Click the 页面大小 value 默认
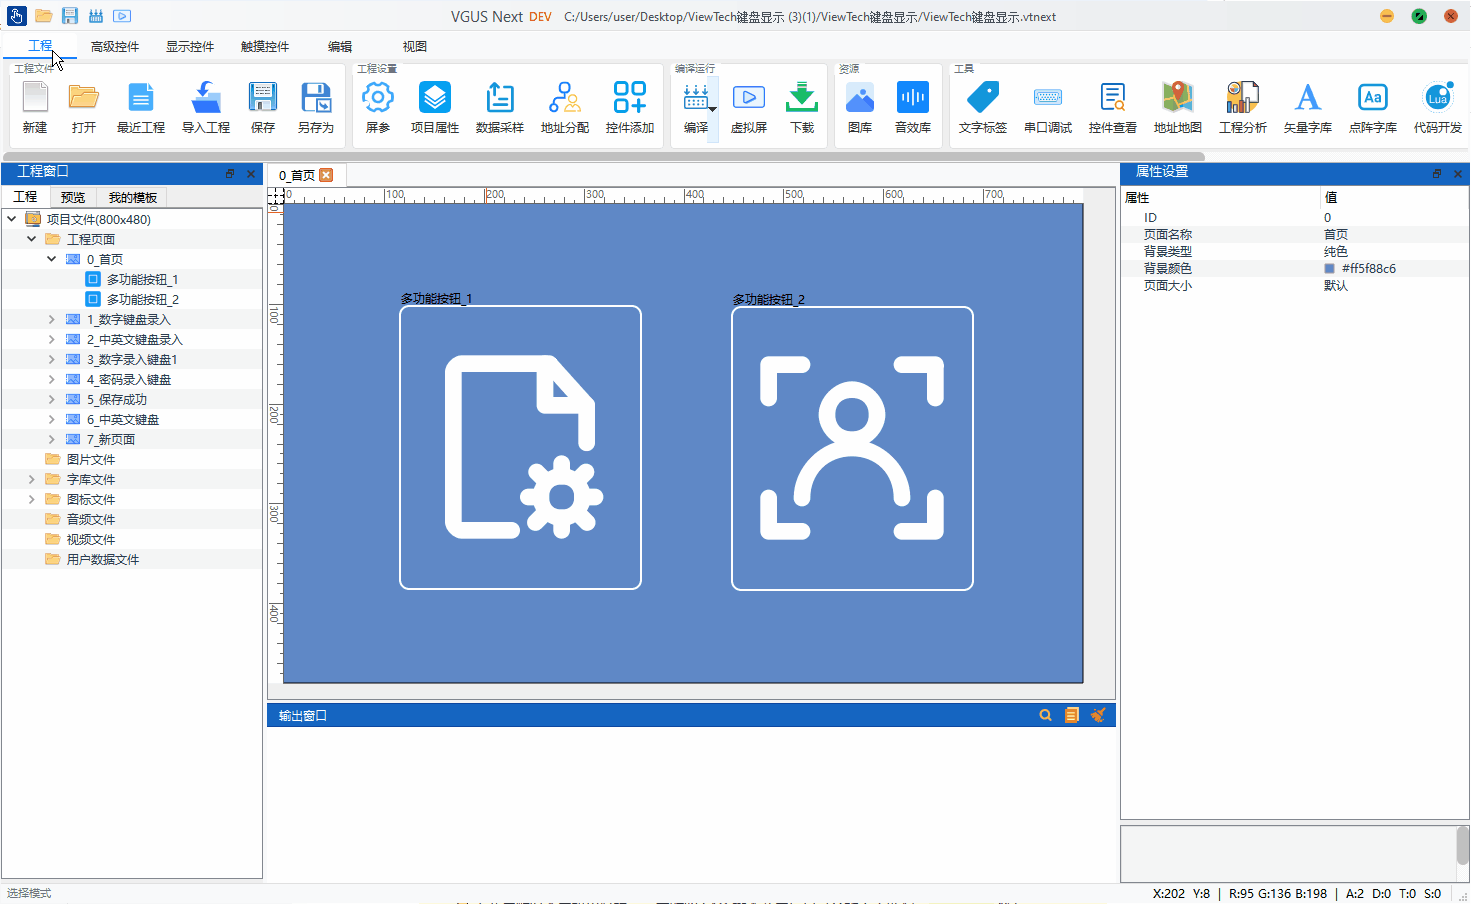The image size is (1471, 904). click(1336, 285)
